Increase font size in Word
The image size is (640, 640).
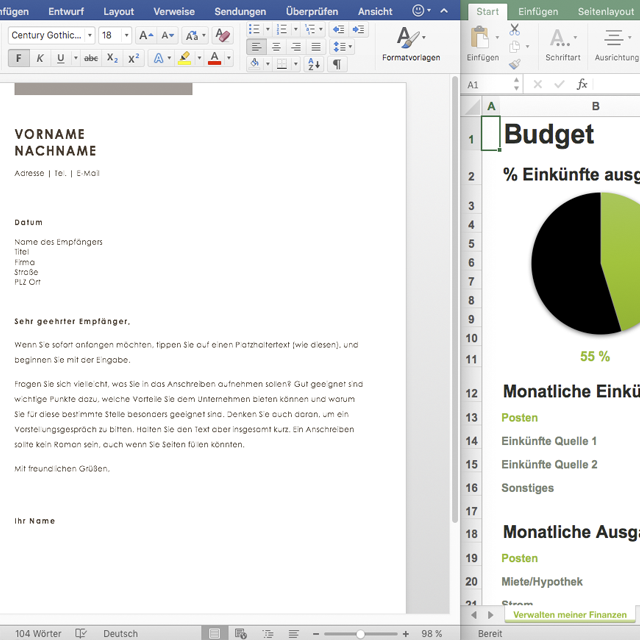(x=144, y=35)
